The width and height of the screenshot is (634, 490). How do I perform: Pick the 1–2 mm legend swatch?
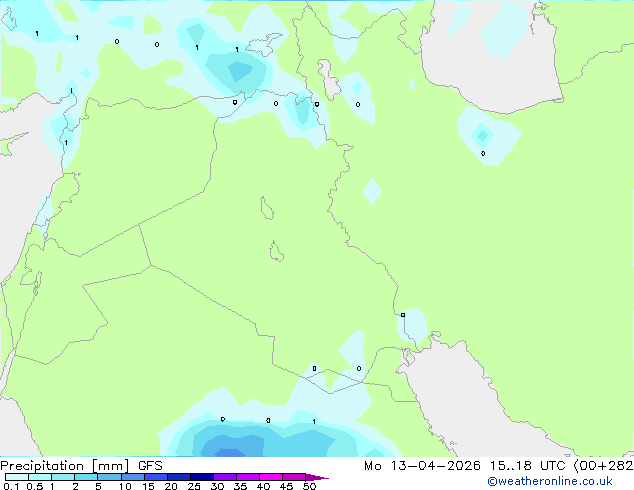pyautogui.click(x=63, y=477)
